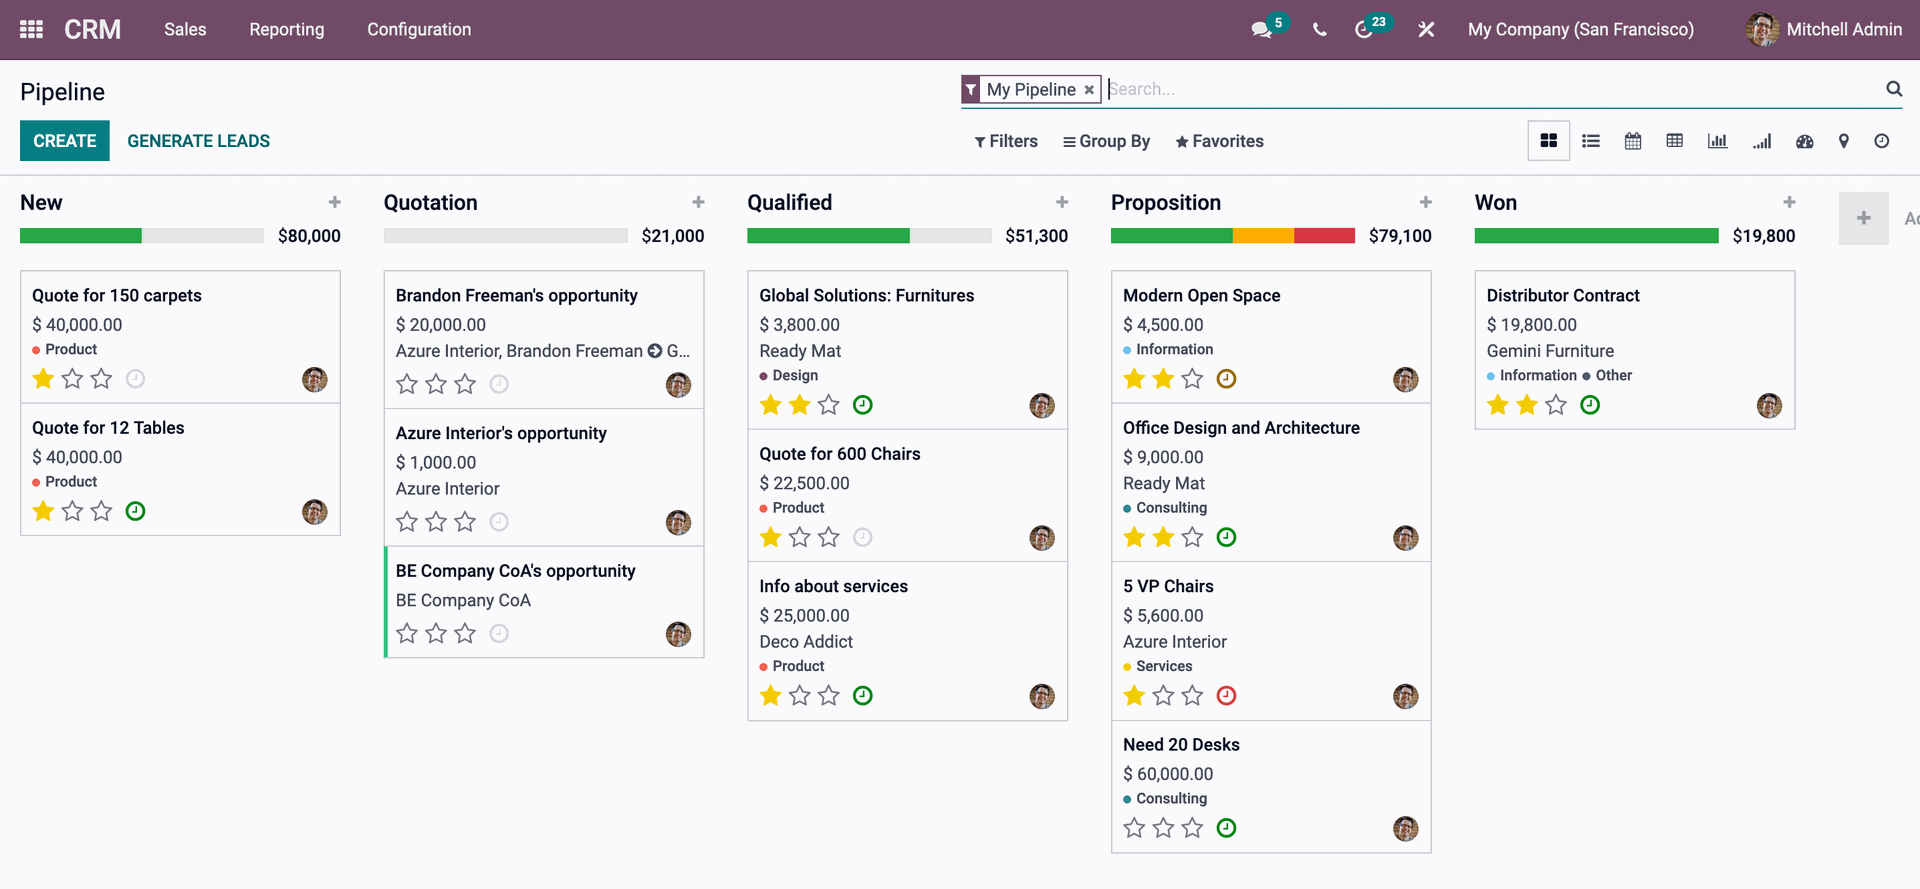The image size is (1920, 889).
Task: Switch to the graph bar chart view
Action: [1717, 141]
